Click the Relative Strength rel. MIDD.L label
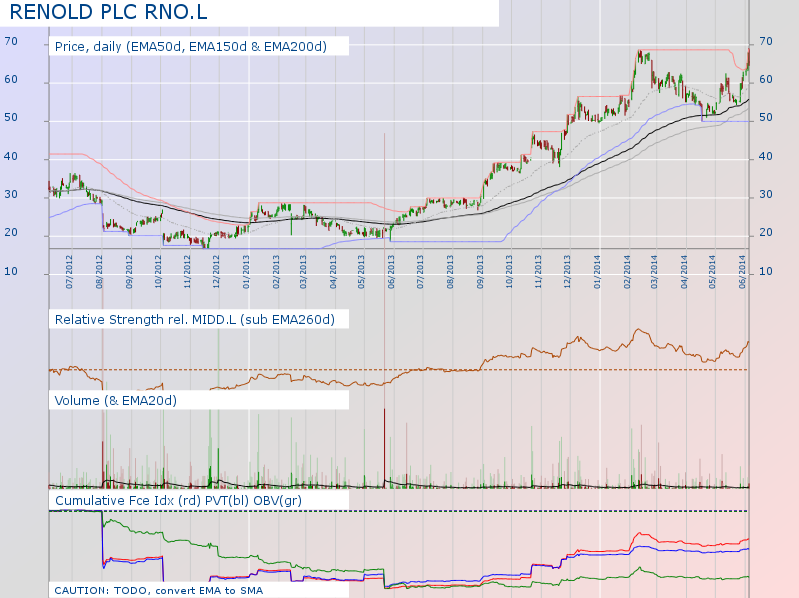Image resolution: width=799 pixels, height=598 pixels. [x=195, y=319]
